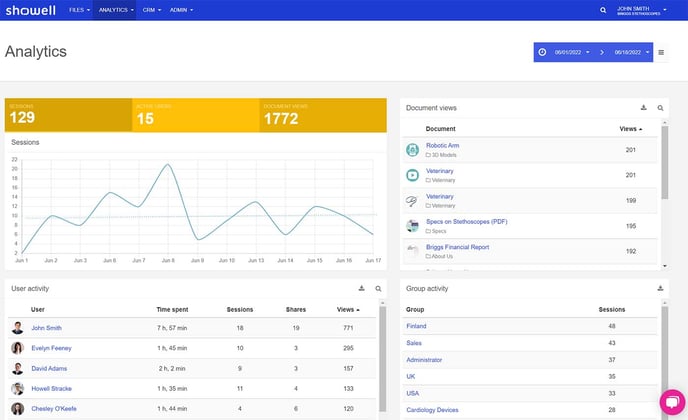The height and width of the screenshot is (420, 688).
Task: Select the Sessions 129 stat tile
Action: (68, 115)
